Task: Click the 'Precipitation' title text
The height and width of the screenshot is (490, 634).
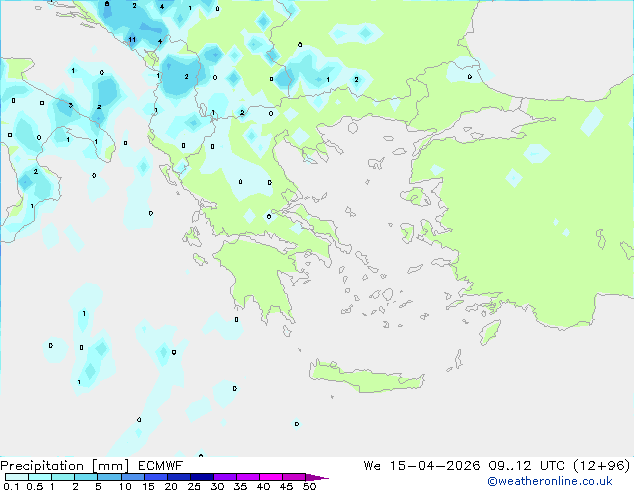Action: pyautogui.click(x=42, y=466)
